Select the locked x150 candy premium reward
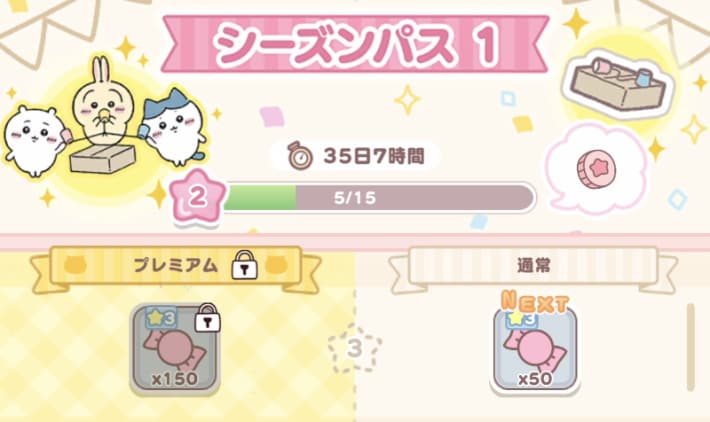710x422 pixels. pos(175,349)
